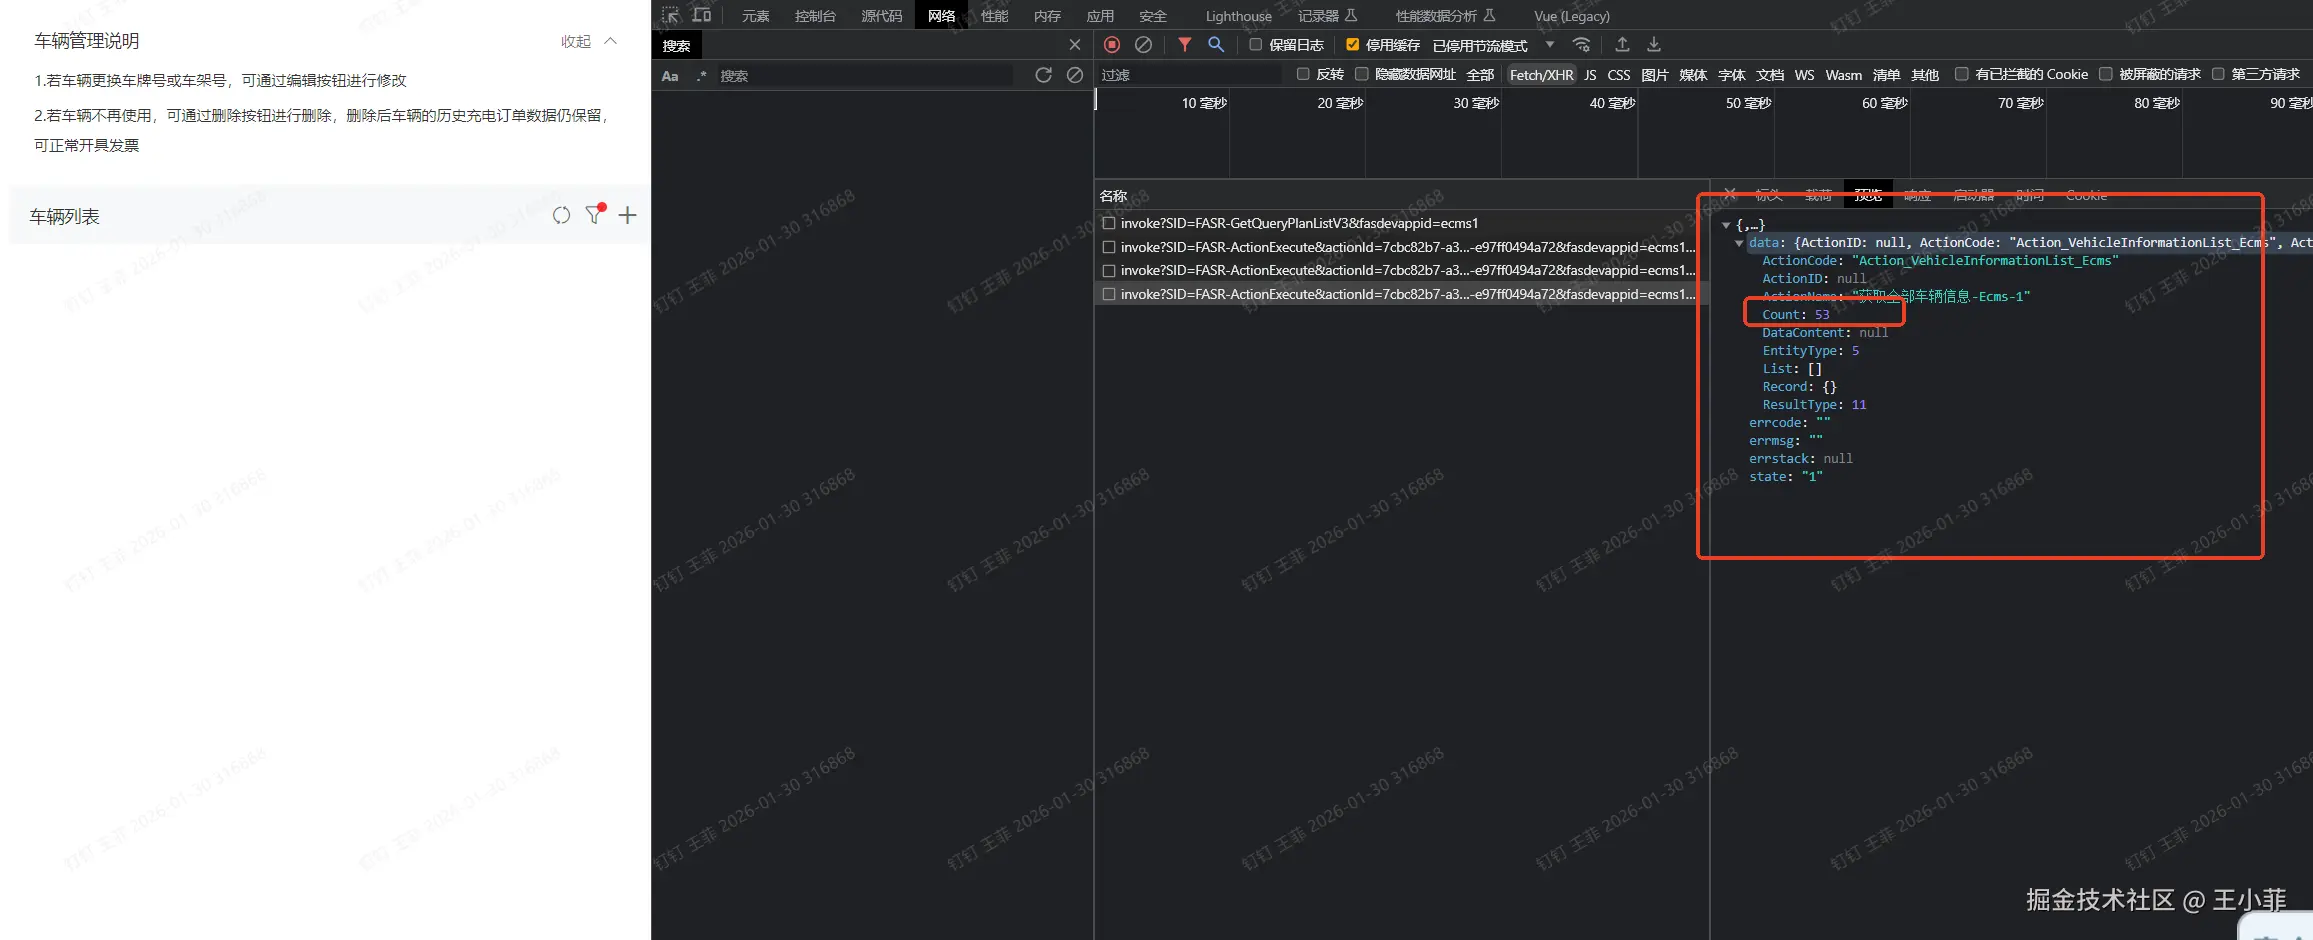Viewport: 2313px width, 940px height.
Task: Focus the network filter (过滤) input
Action: (1188, 75)
